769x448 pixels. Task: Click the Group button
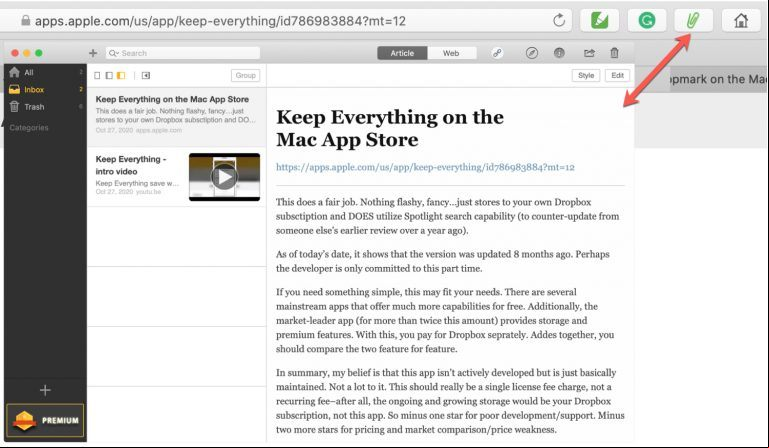(245, 76)
